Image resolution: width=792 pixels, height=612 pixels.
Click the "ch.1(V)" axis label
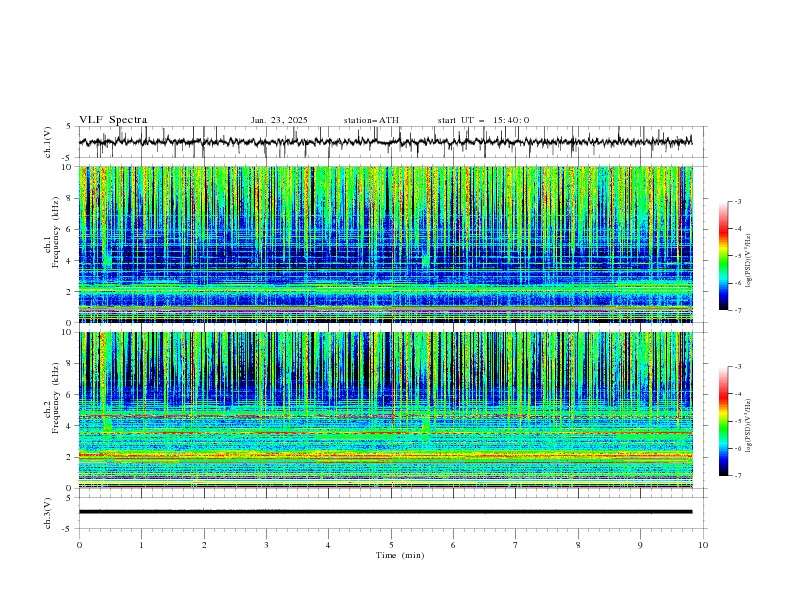[x=48, y=142]
